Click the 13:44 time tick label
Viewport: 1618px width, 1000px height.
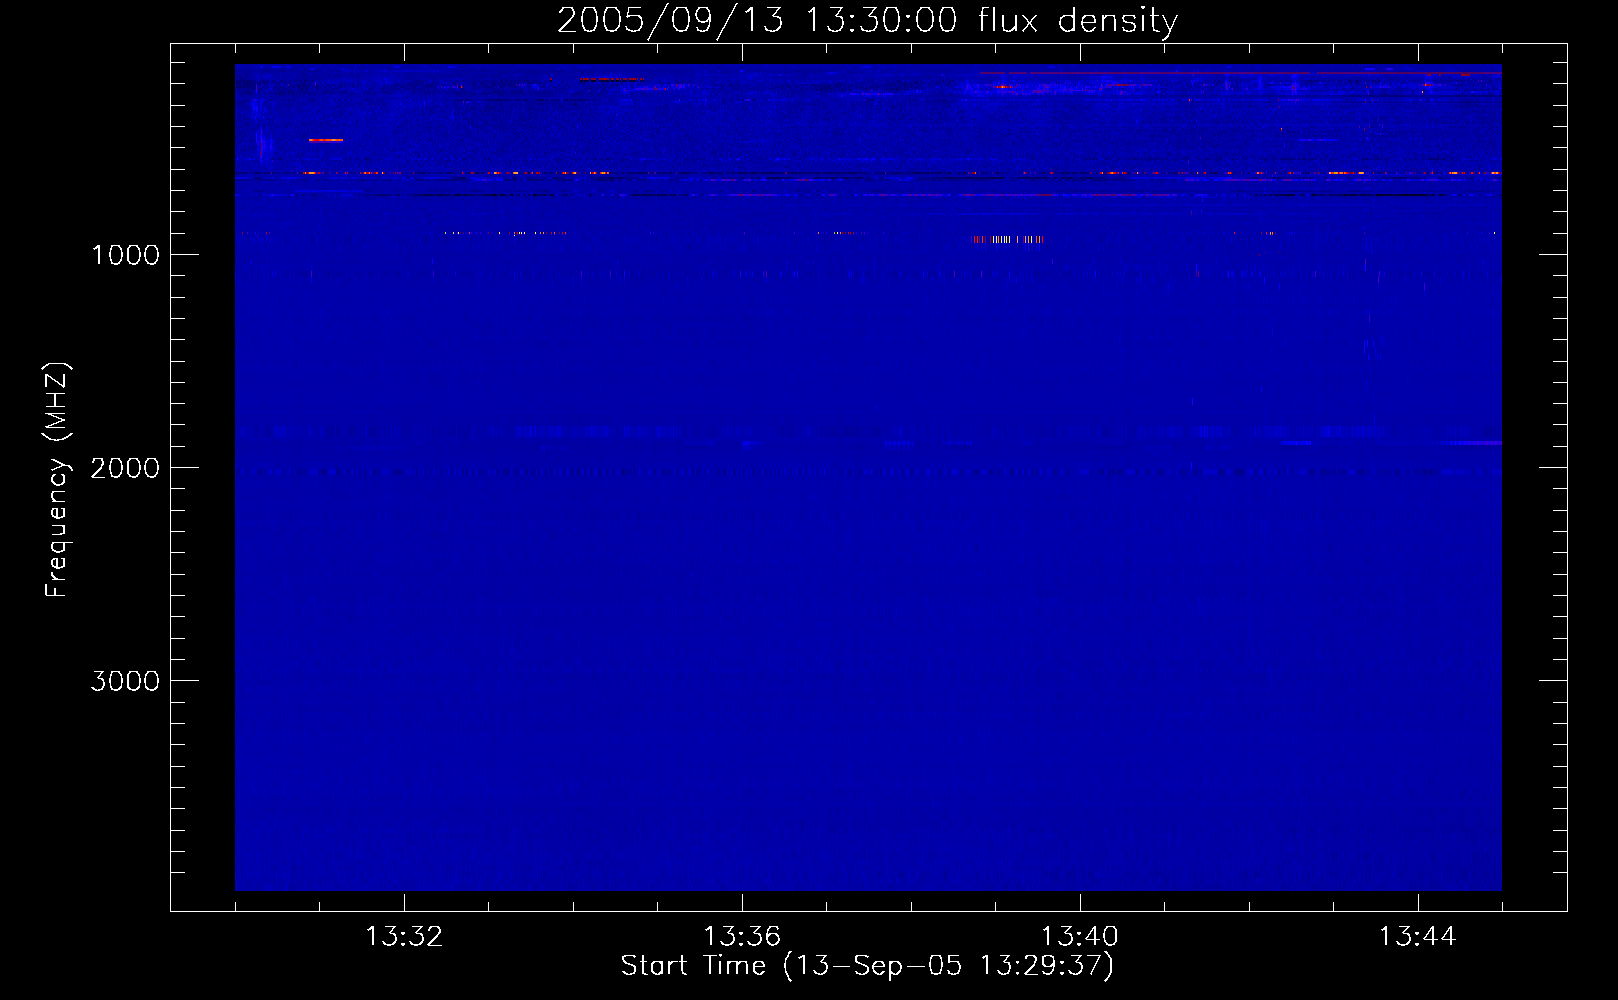click(1418, 937)
